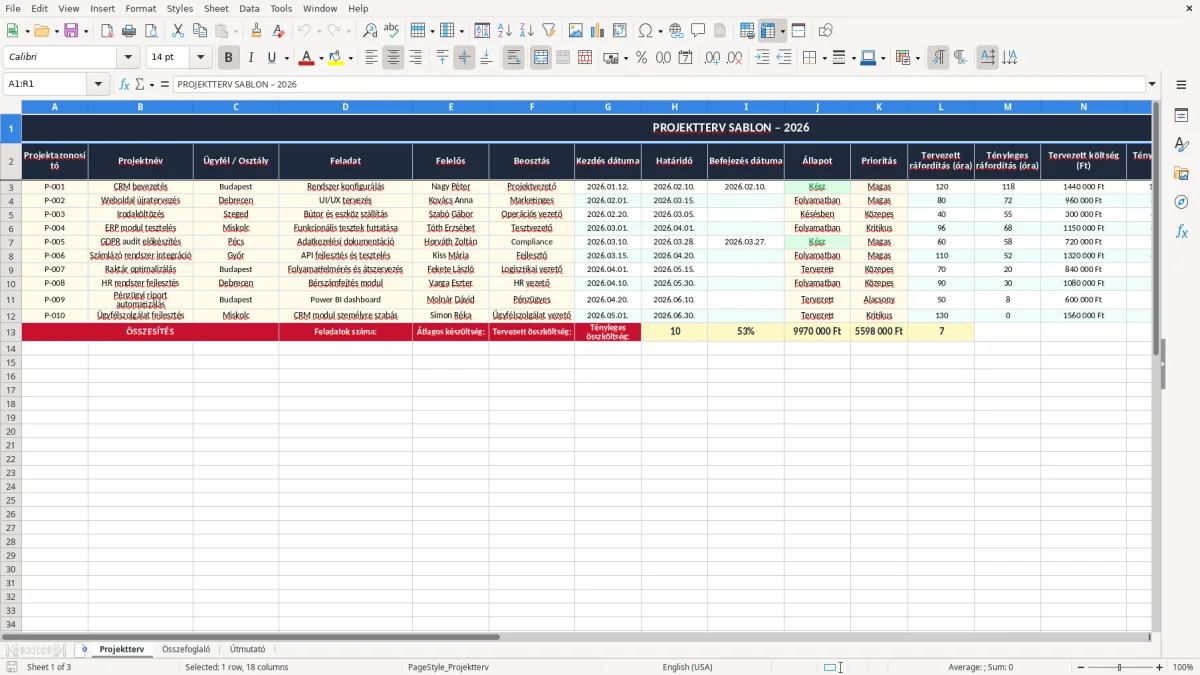Increase indent

762,58
